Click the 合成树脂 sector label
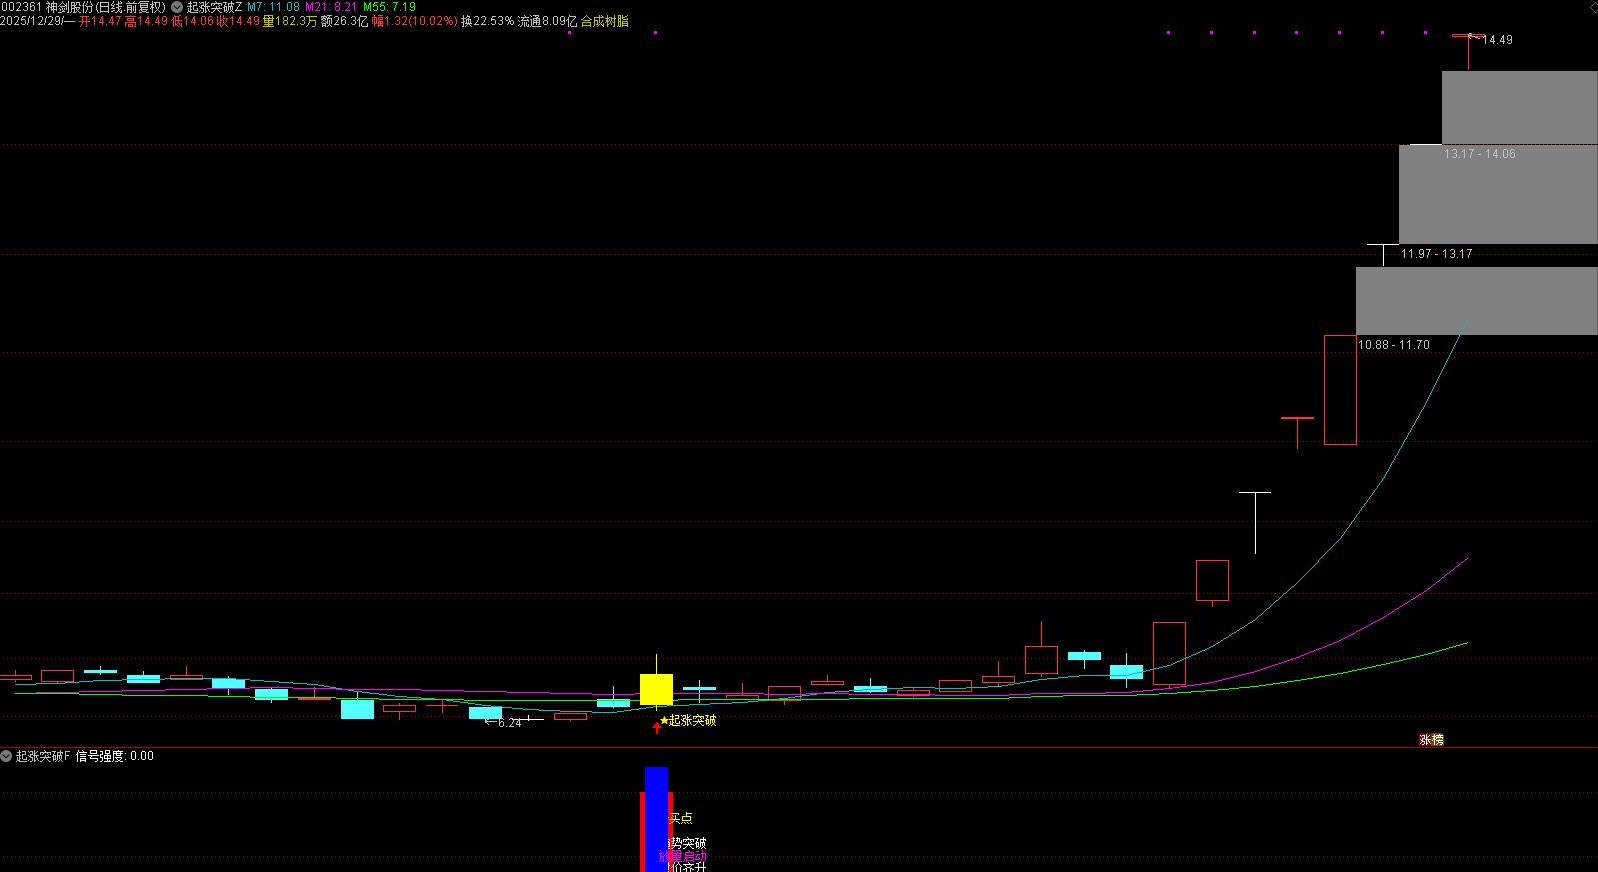1598x872 pixels. [x=605, y=21]
